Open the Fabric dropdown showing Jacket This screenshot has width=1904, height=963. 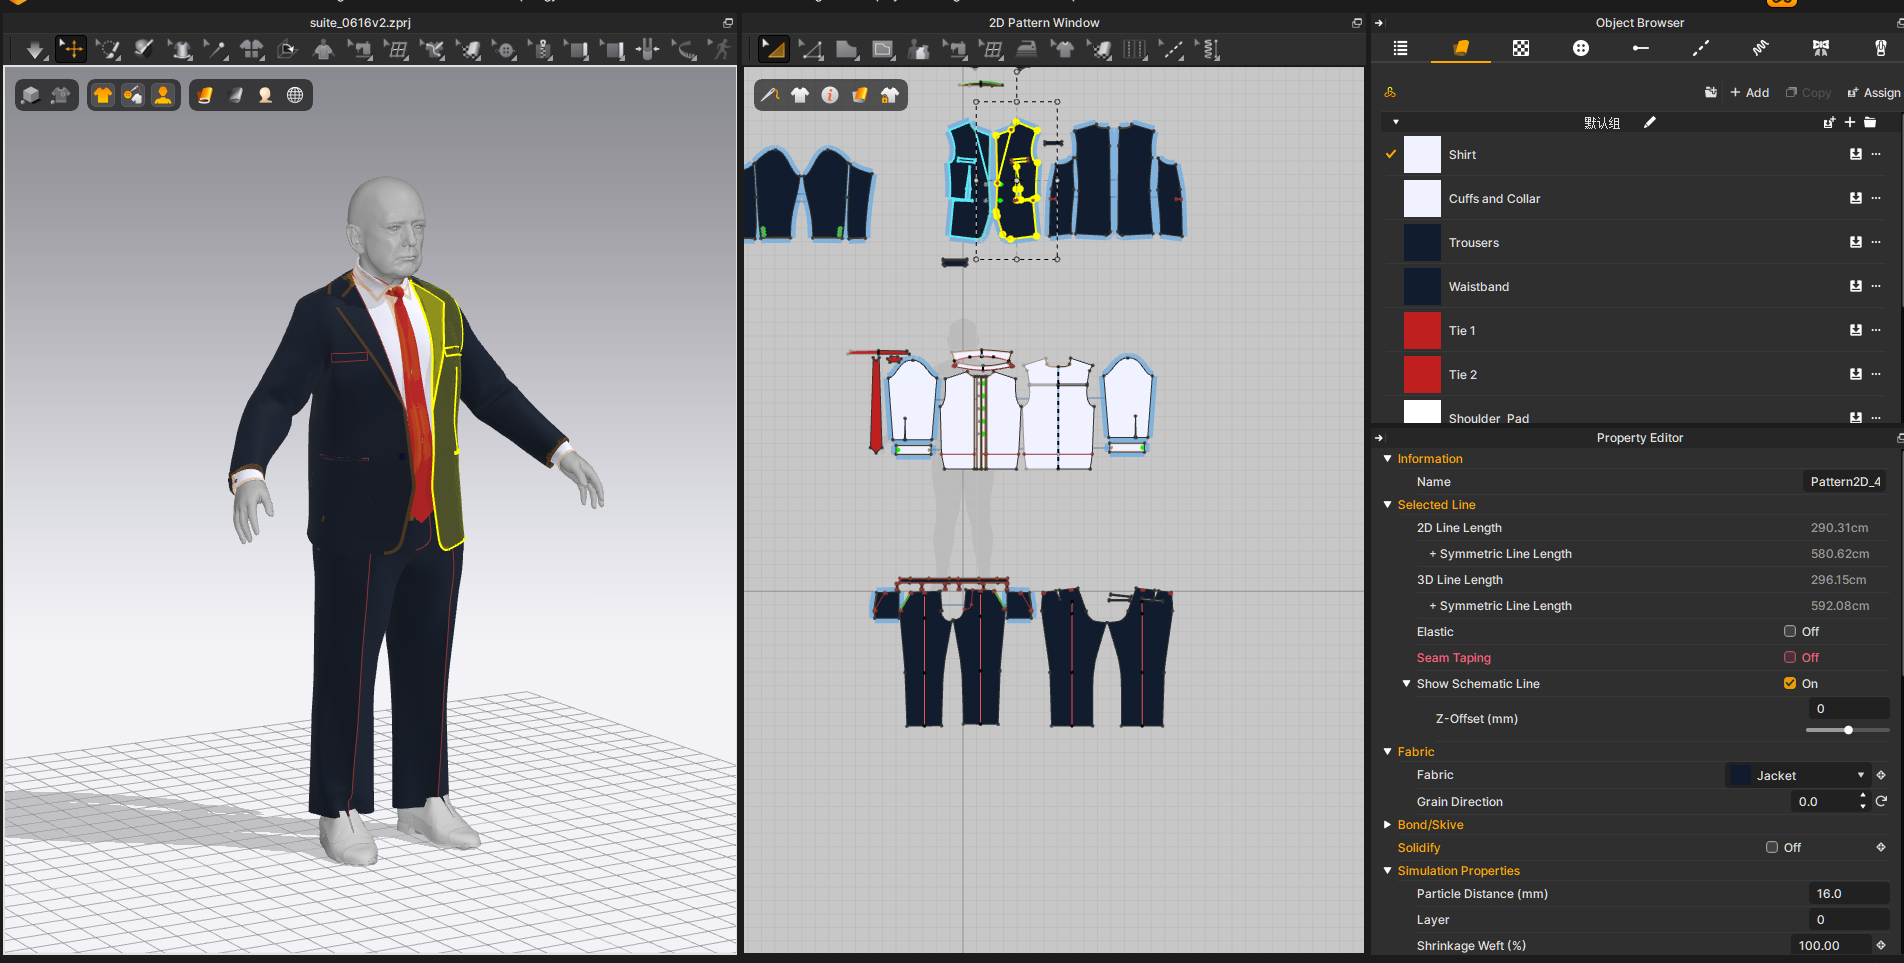click(x=1798, y=775)
